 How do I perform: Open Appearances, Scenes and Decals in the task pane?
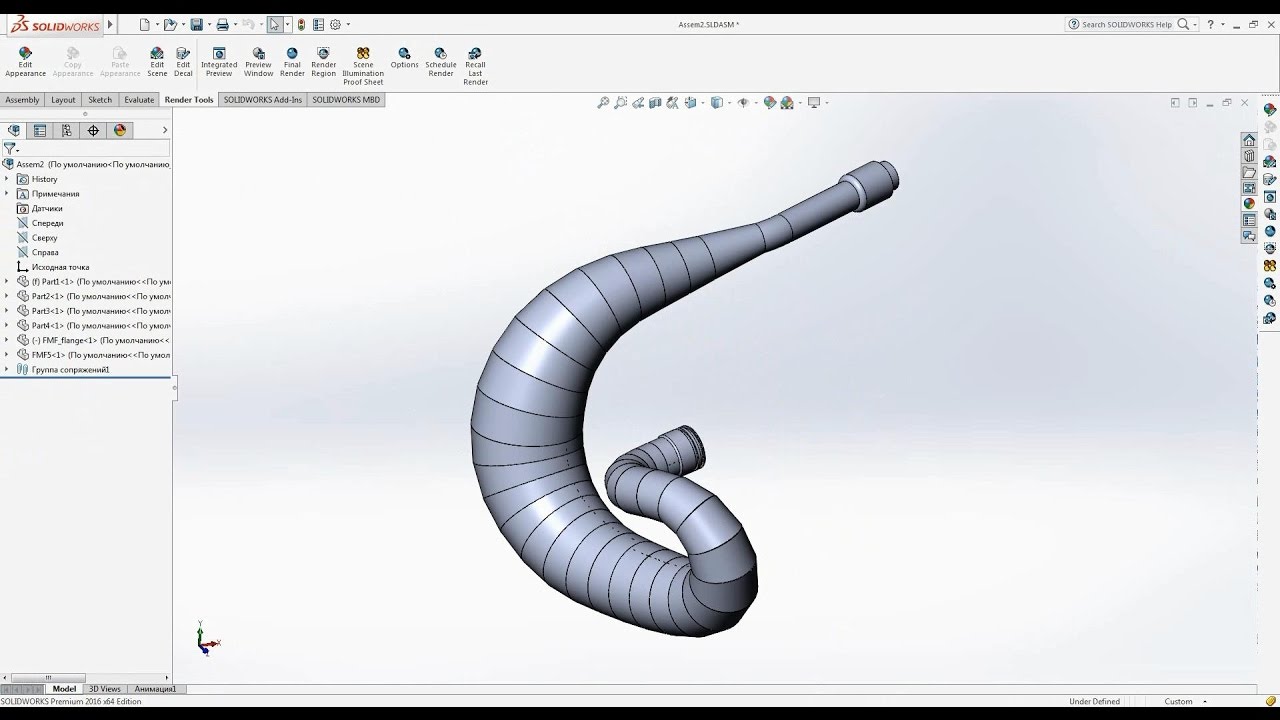click(x=1249, y=203)
